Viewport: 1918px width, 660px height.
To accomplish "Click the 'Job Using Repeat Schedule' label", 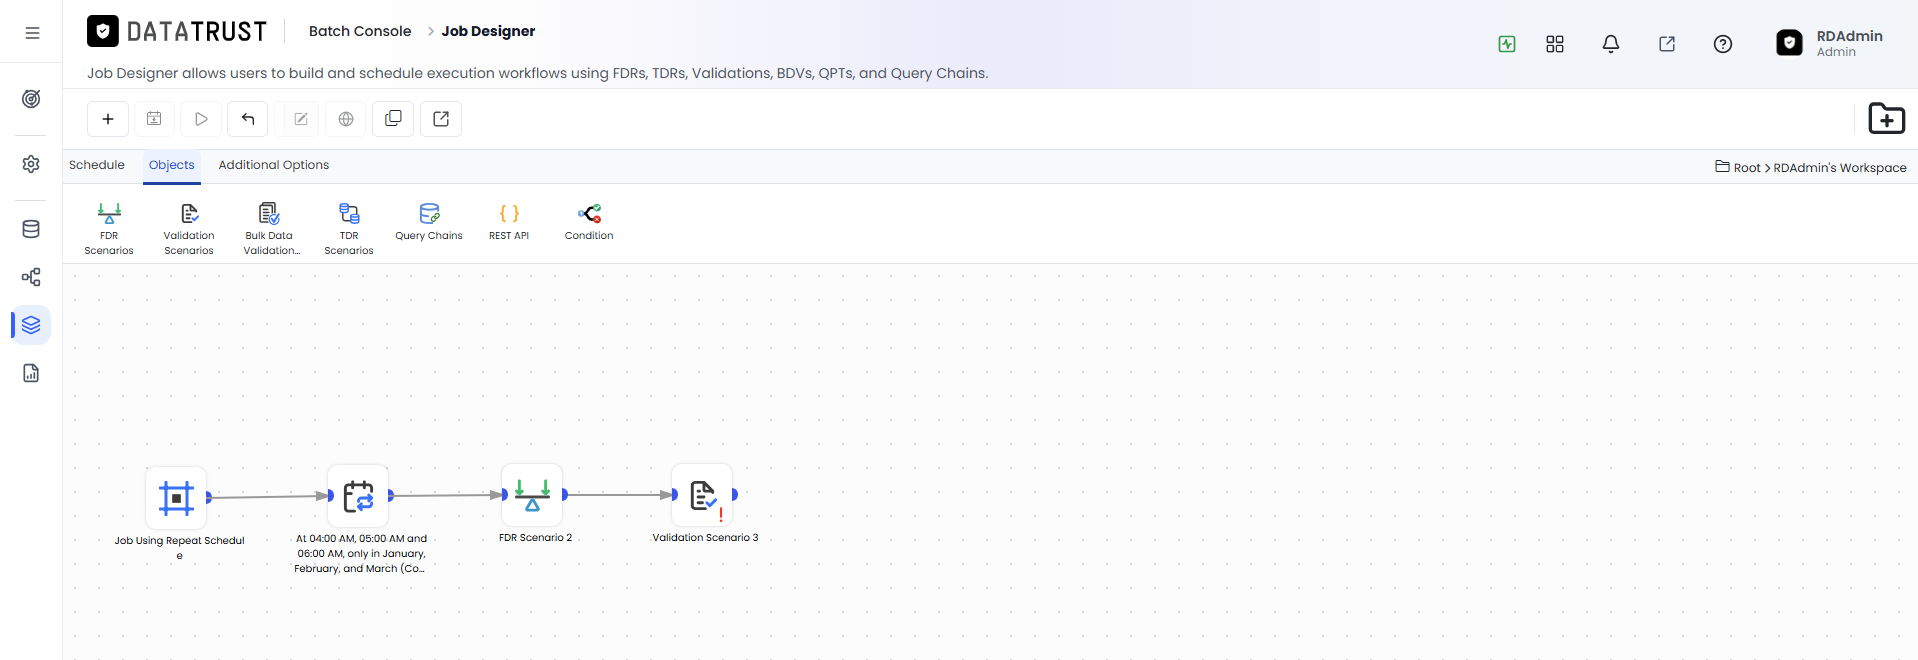I will click(x=179, y=547).
